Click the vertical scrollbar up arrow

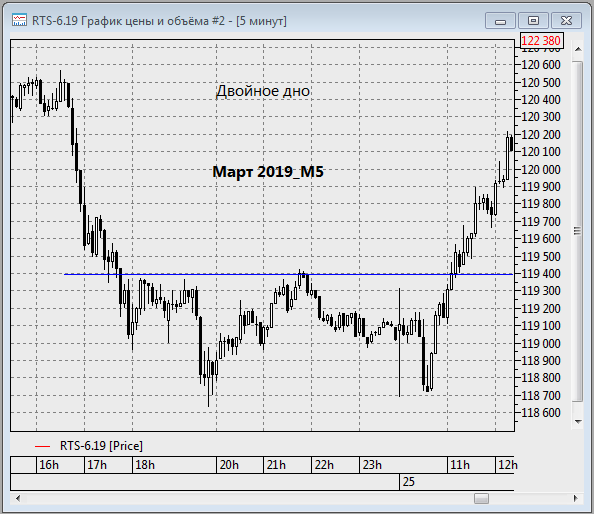click(578, 49)
